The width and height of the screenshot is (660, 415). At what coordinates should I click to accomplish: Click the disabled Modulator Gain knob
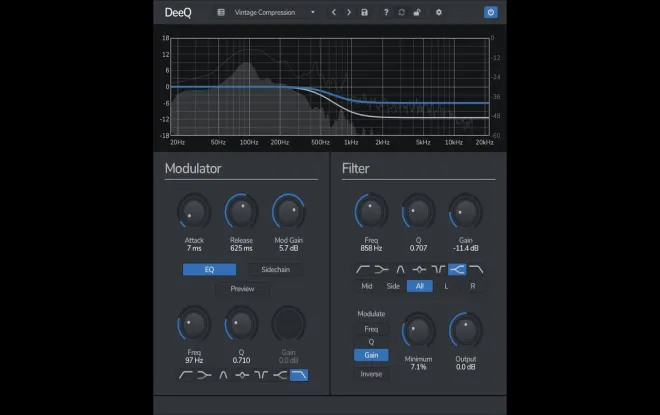pyautogui.click(x=288, y=325)
